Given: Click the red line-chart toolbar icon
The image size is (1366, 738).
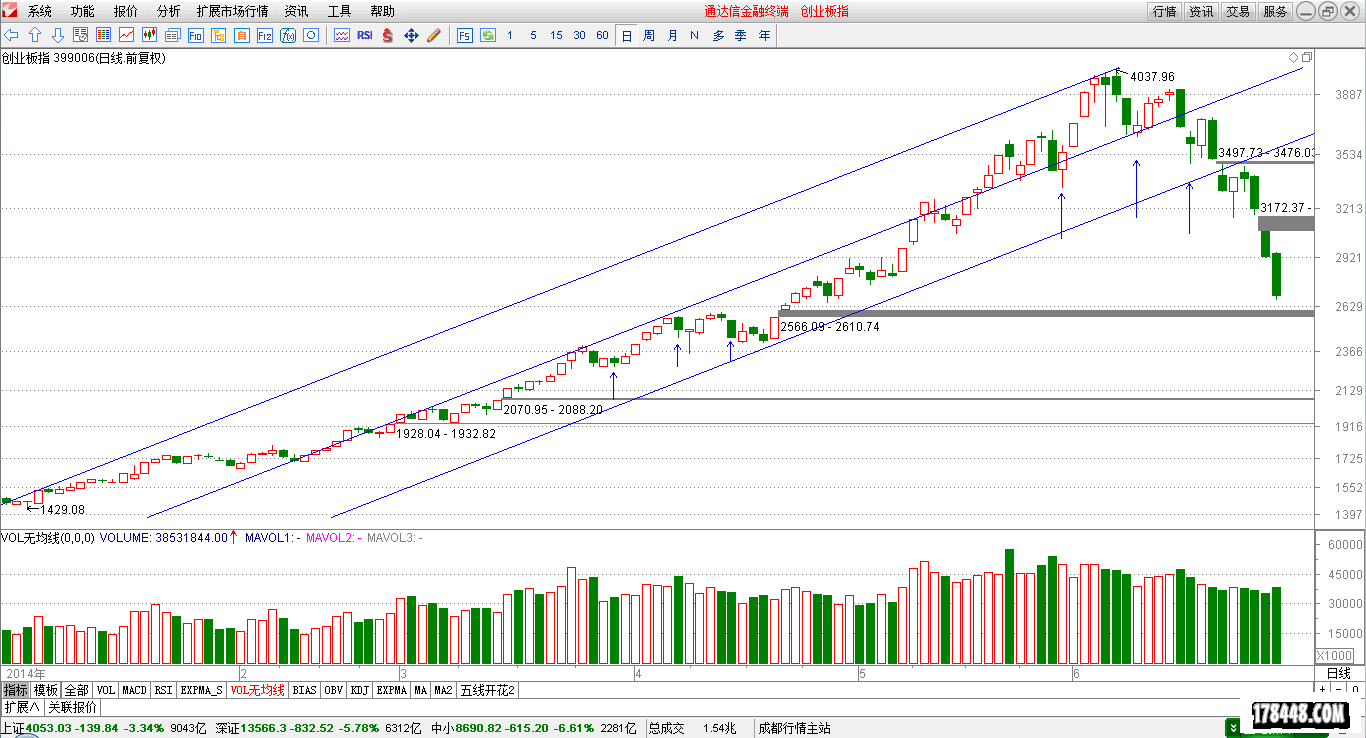Looking at the screenshot, I should 126,35.
